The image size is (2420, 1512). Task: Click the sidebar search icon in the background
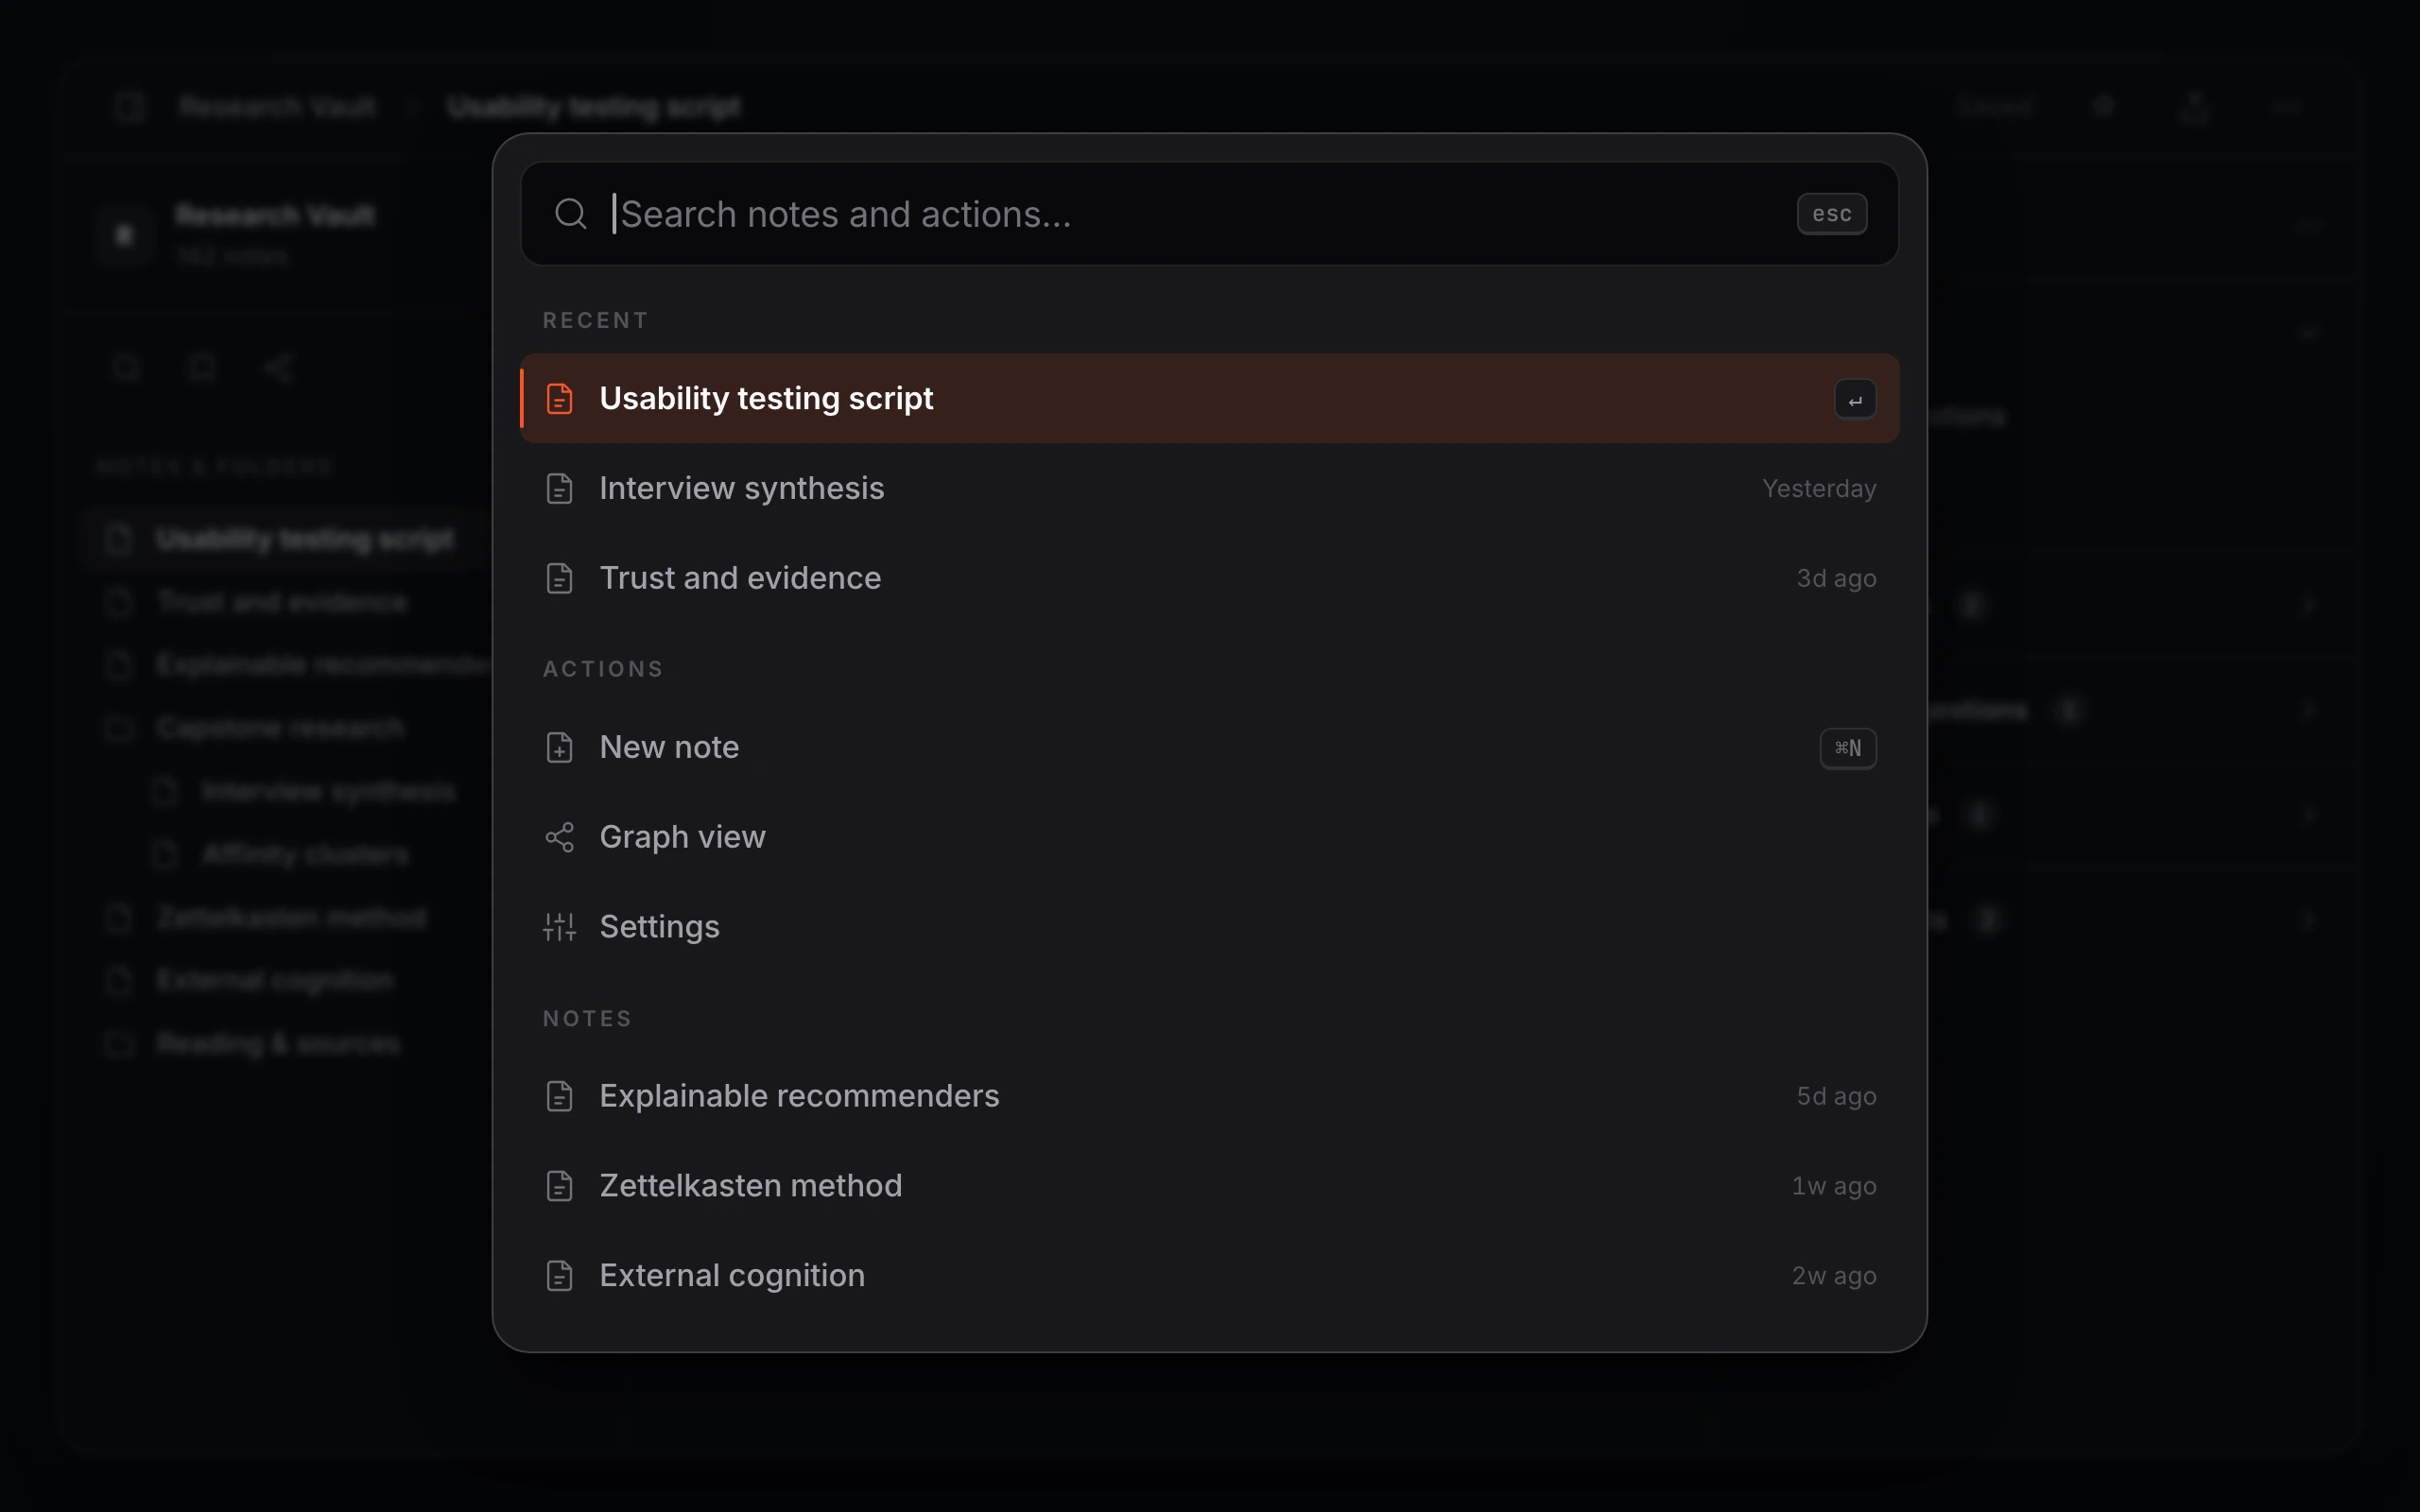click(x=127, y=368)
